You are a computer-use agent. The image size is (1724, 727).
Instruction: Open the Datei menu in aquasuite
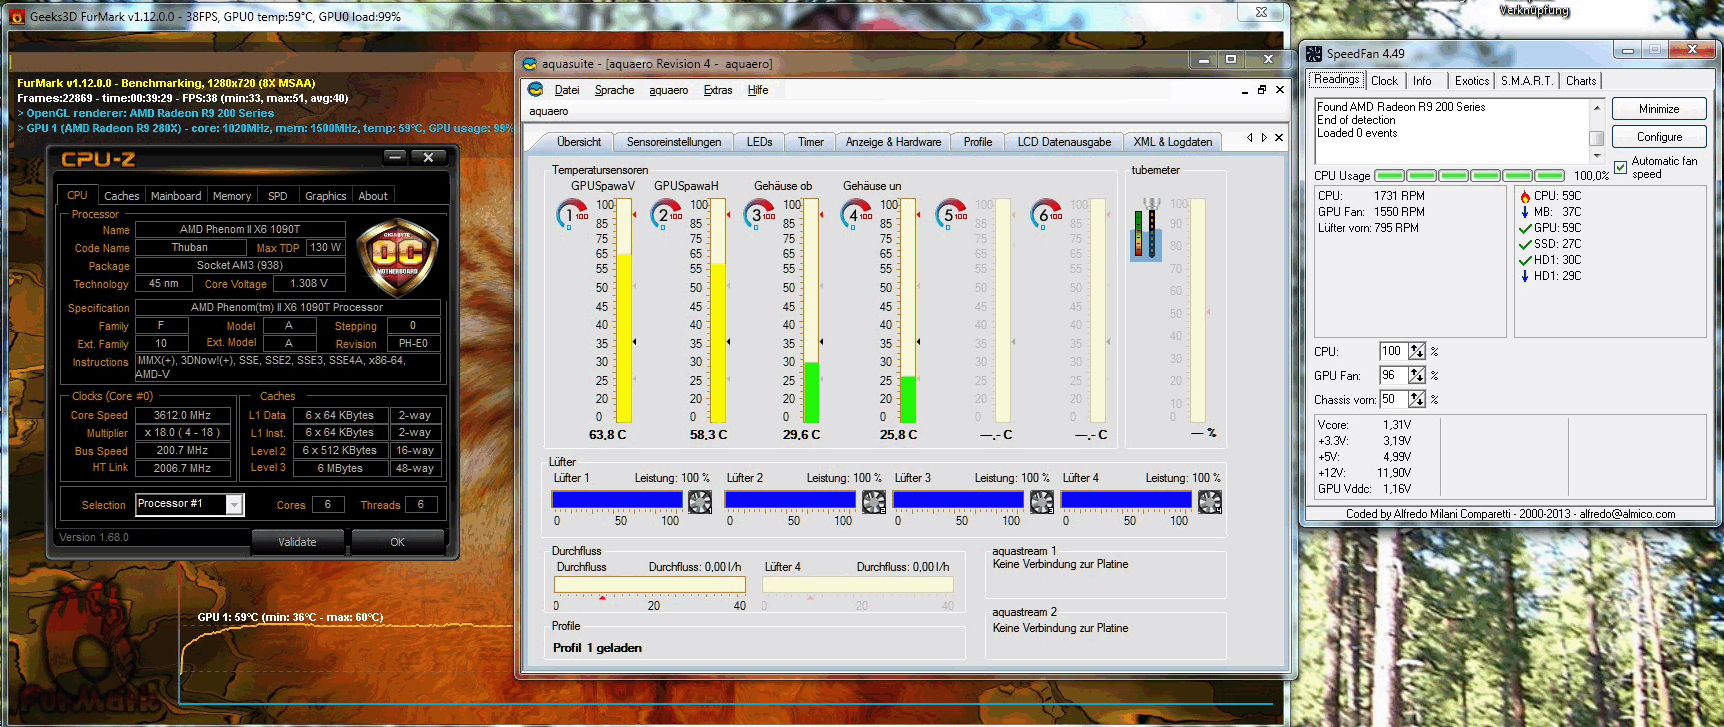tap(567, 90)
